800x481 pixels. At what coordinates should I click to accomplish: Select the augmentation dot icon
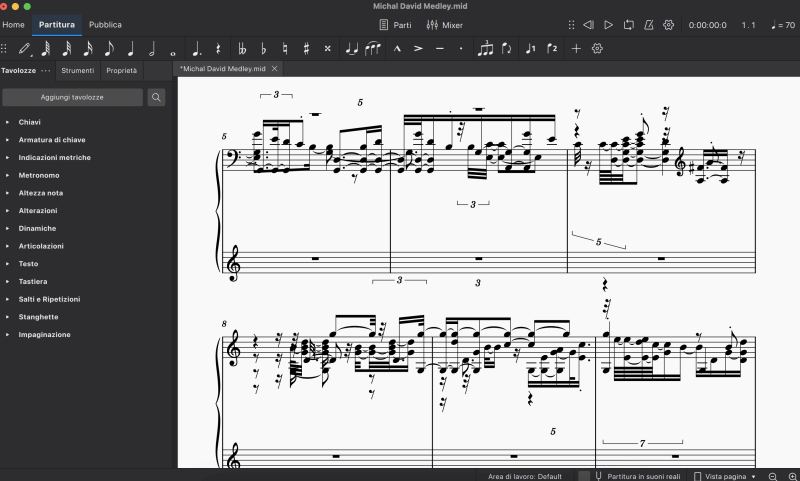[x=195, y=48]
